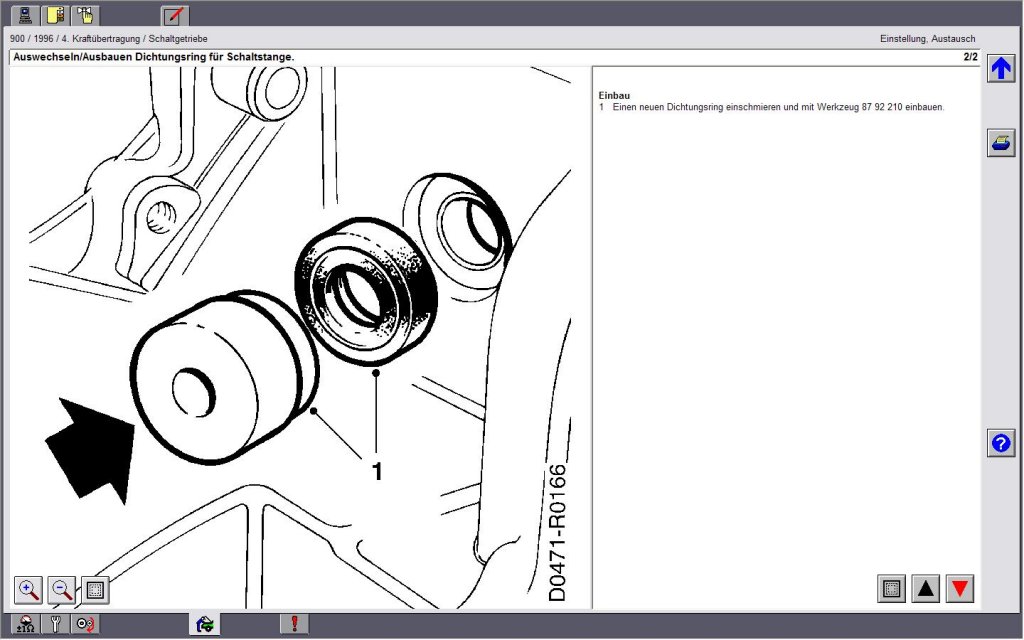Zoom out of the diagram
The width and height of the screenshot is (1024, 640).
(x=62, y=590)
